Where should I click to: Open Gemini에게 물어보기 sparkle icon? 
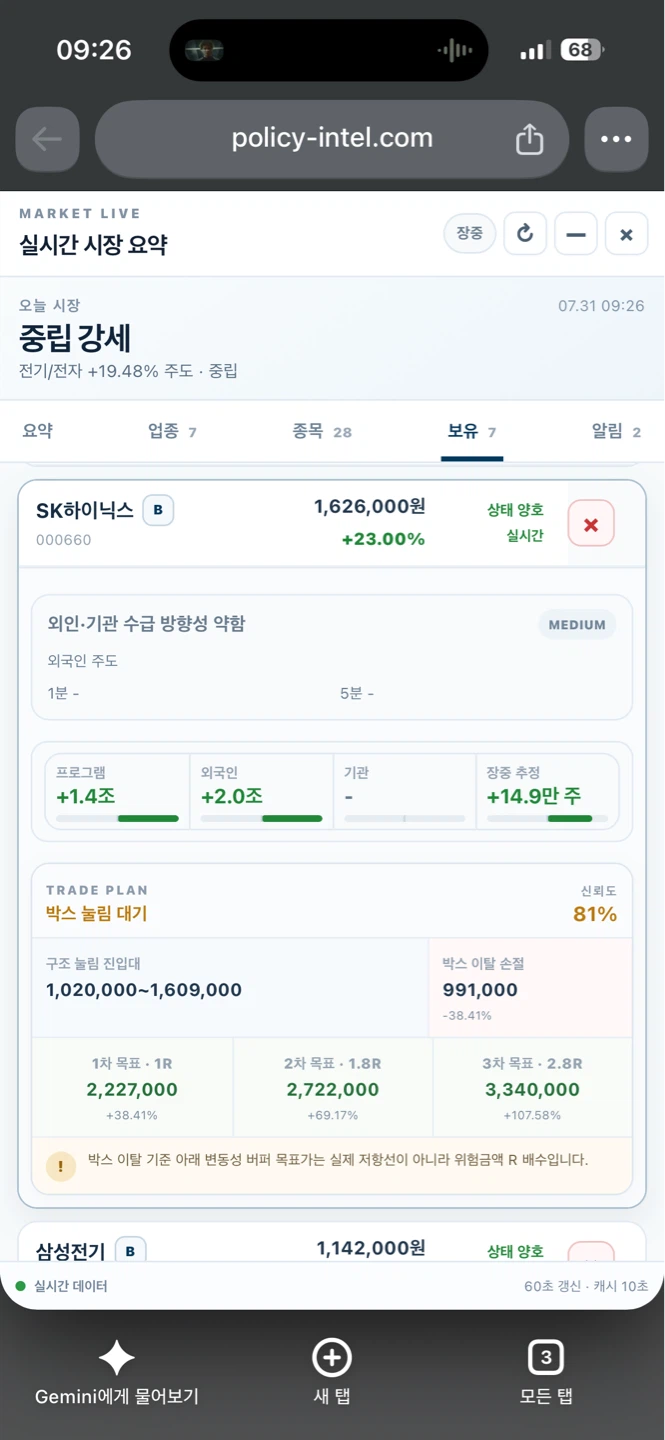[x=117, y=1357]
